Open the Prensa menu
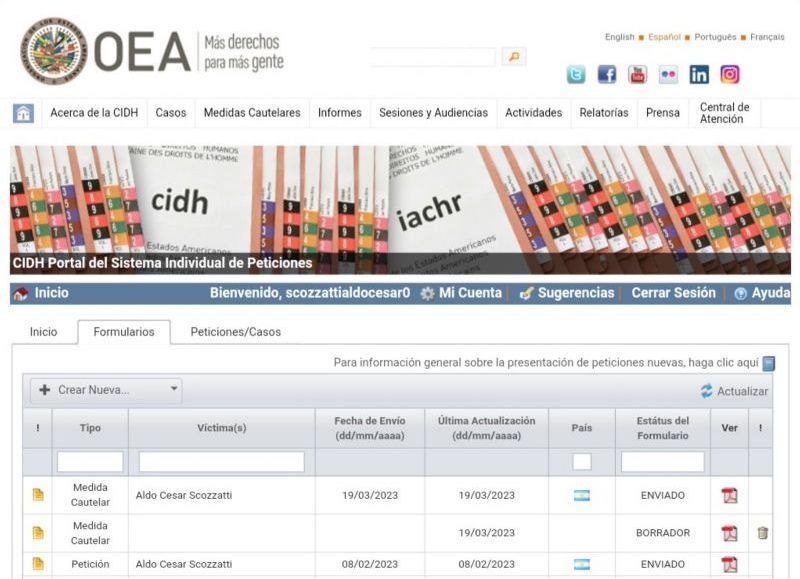The image size is (800, 579). click(x=663, y=113)
